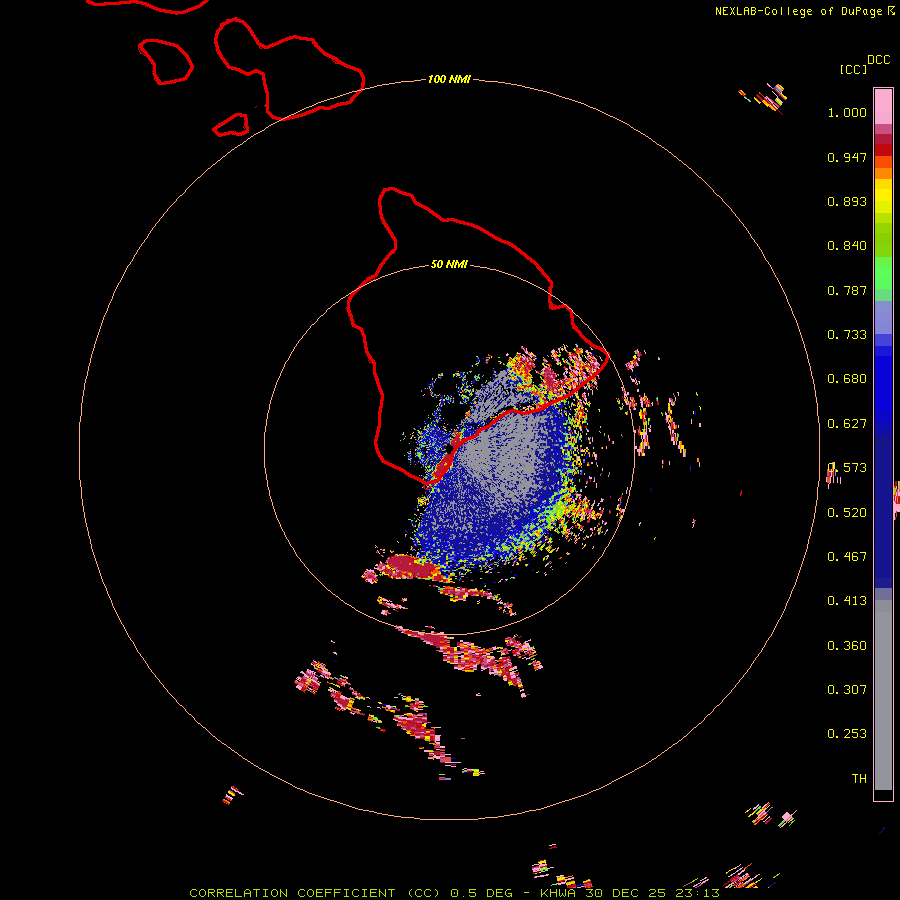Click the TH threshold label on the legend
The image size is (900, 900).
pyautogui.click(x=859, y=779)
